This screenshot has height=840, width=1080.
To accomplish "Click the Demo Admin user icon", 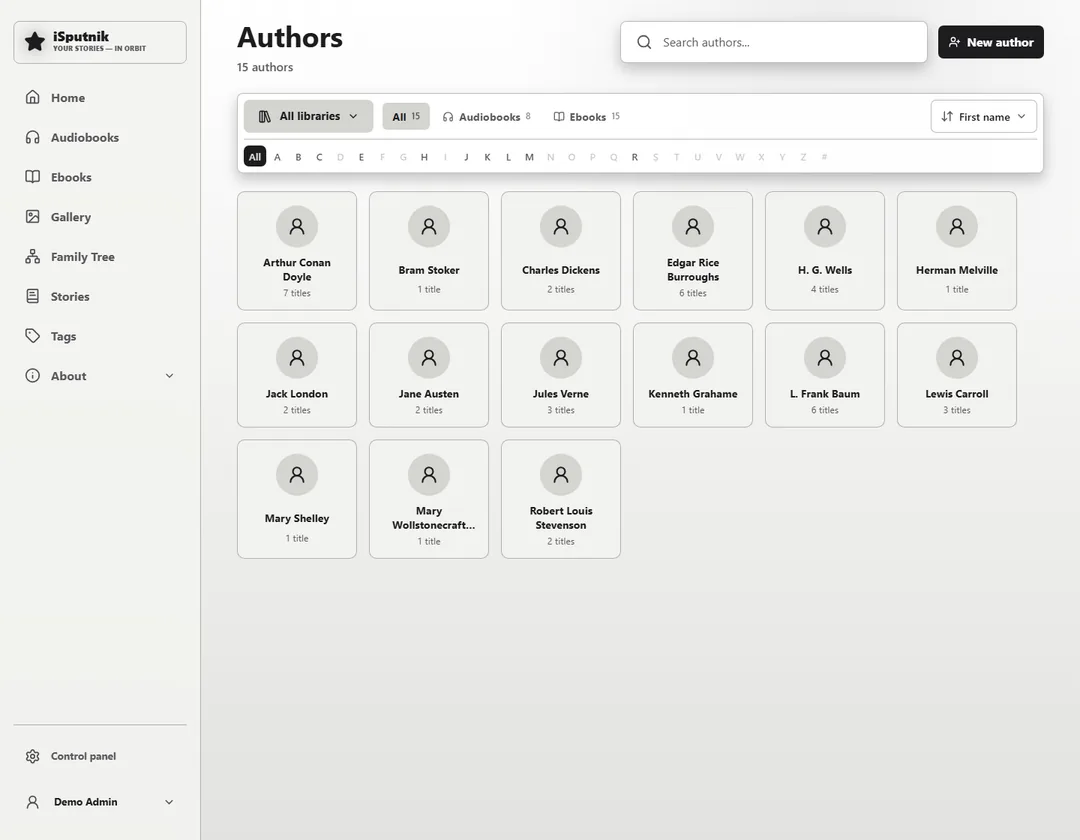I will [32, 801].
